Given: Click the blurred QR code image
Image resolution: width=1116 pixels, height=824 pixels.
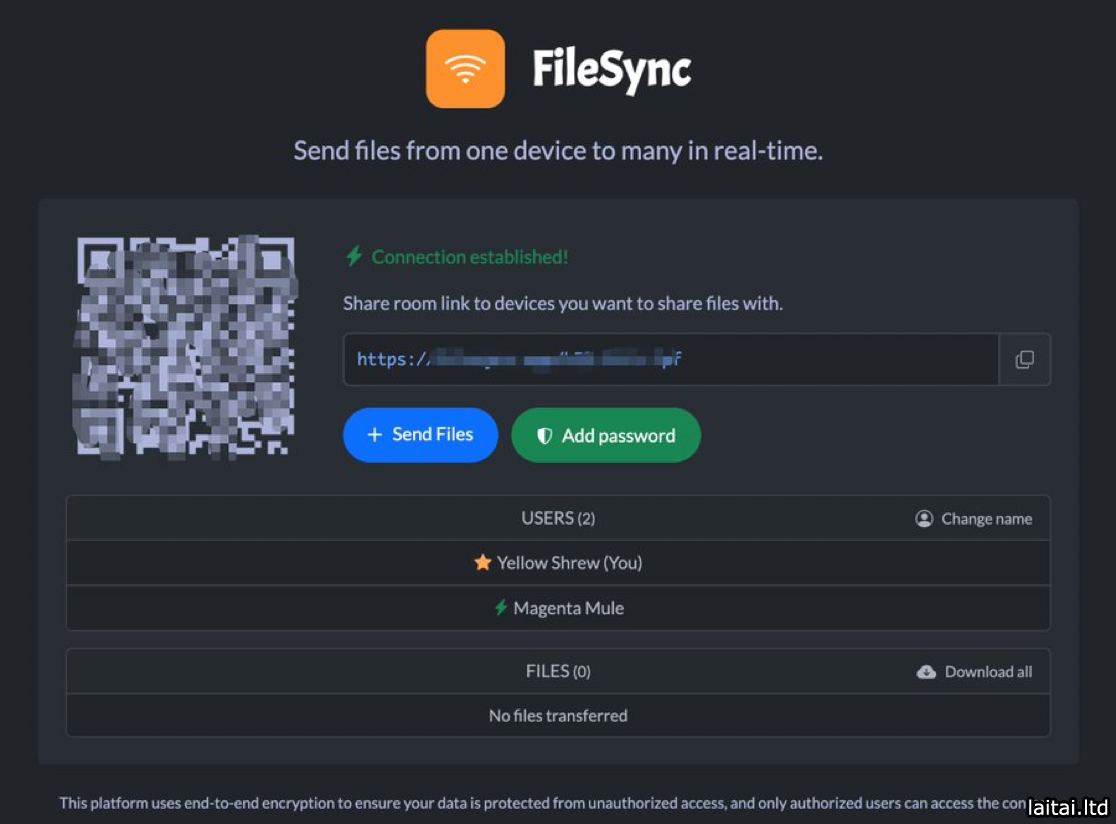Looking at the screenshot, I should (186, 347).
